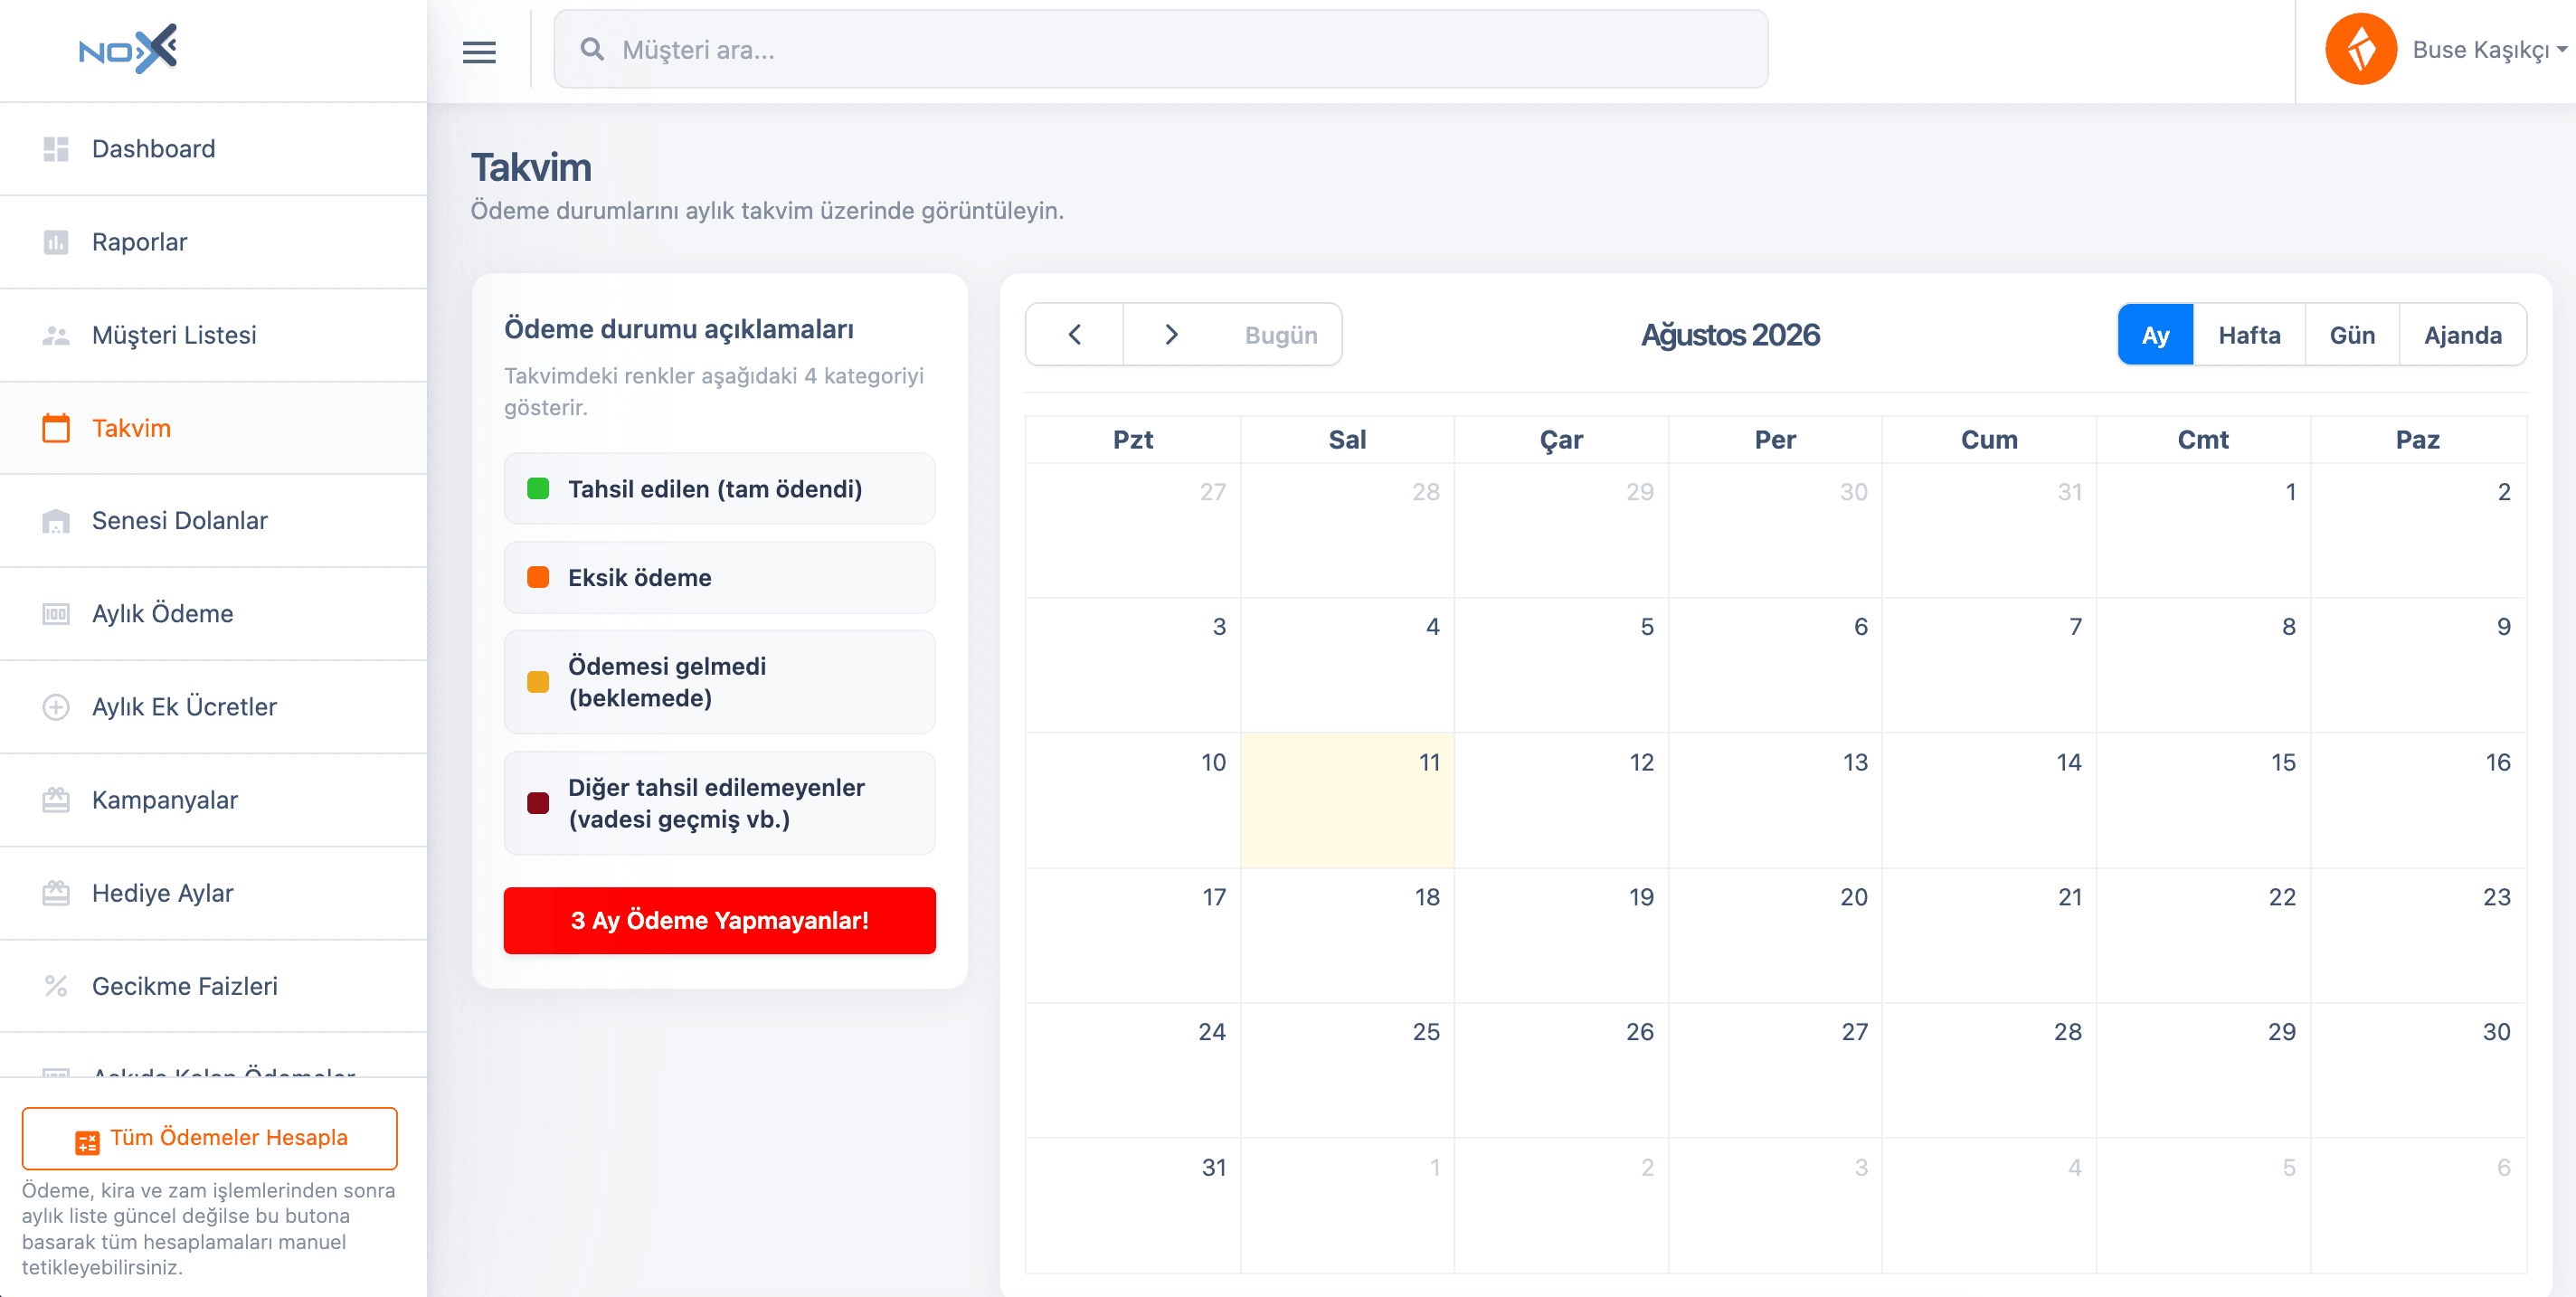Click the Raporlar chart icon

(x=56, y=242)
